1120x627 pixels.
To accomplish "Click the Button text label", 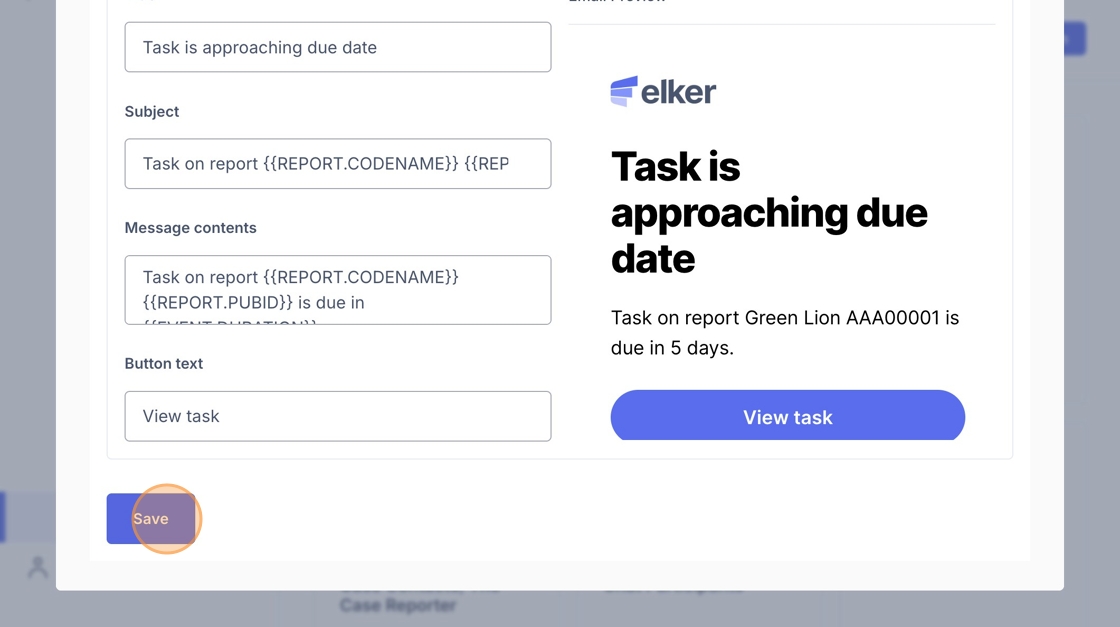I will 164,363.
